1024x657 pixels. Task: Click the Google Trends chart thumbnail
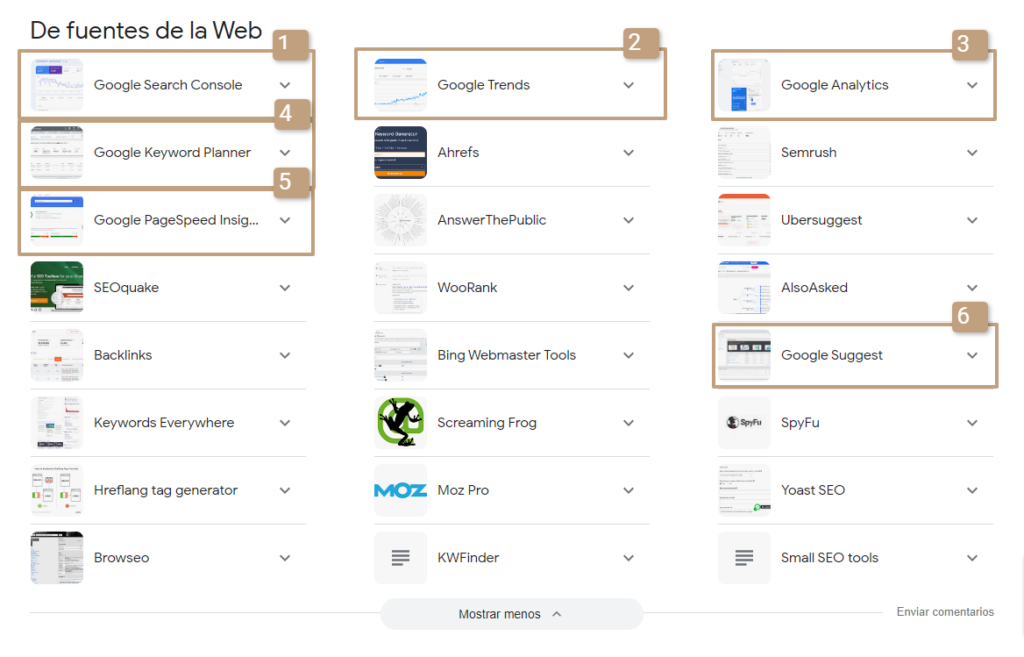click(x=400, y=85)
